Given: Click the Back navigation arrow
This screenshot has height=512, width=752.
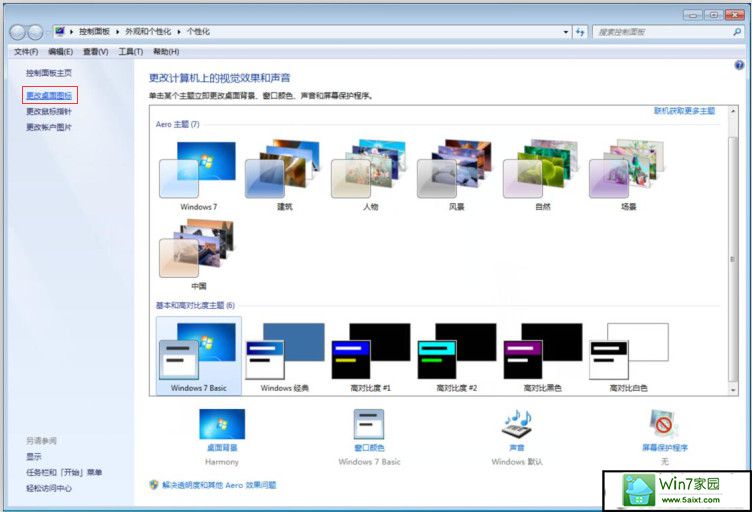Looking at the screenshot, I should (x=18, y=32).
